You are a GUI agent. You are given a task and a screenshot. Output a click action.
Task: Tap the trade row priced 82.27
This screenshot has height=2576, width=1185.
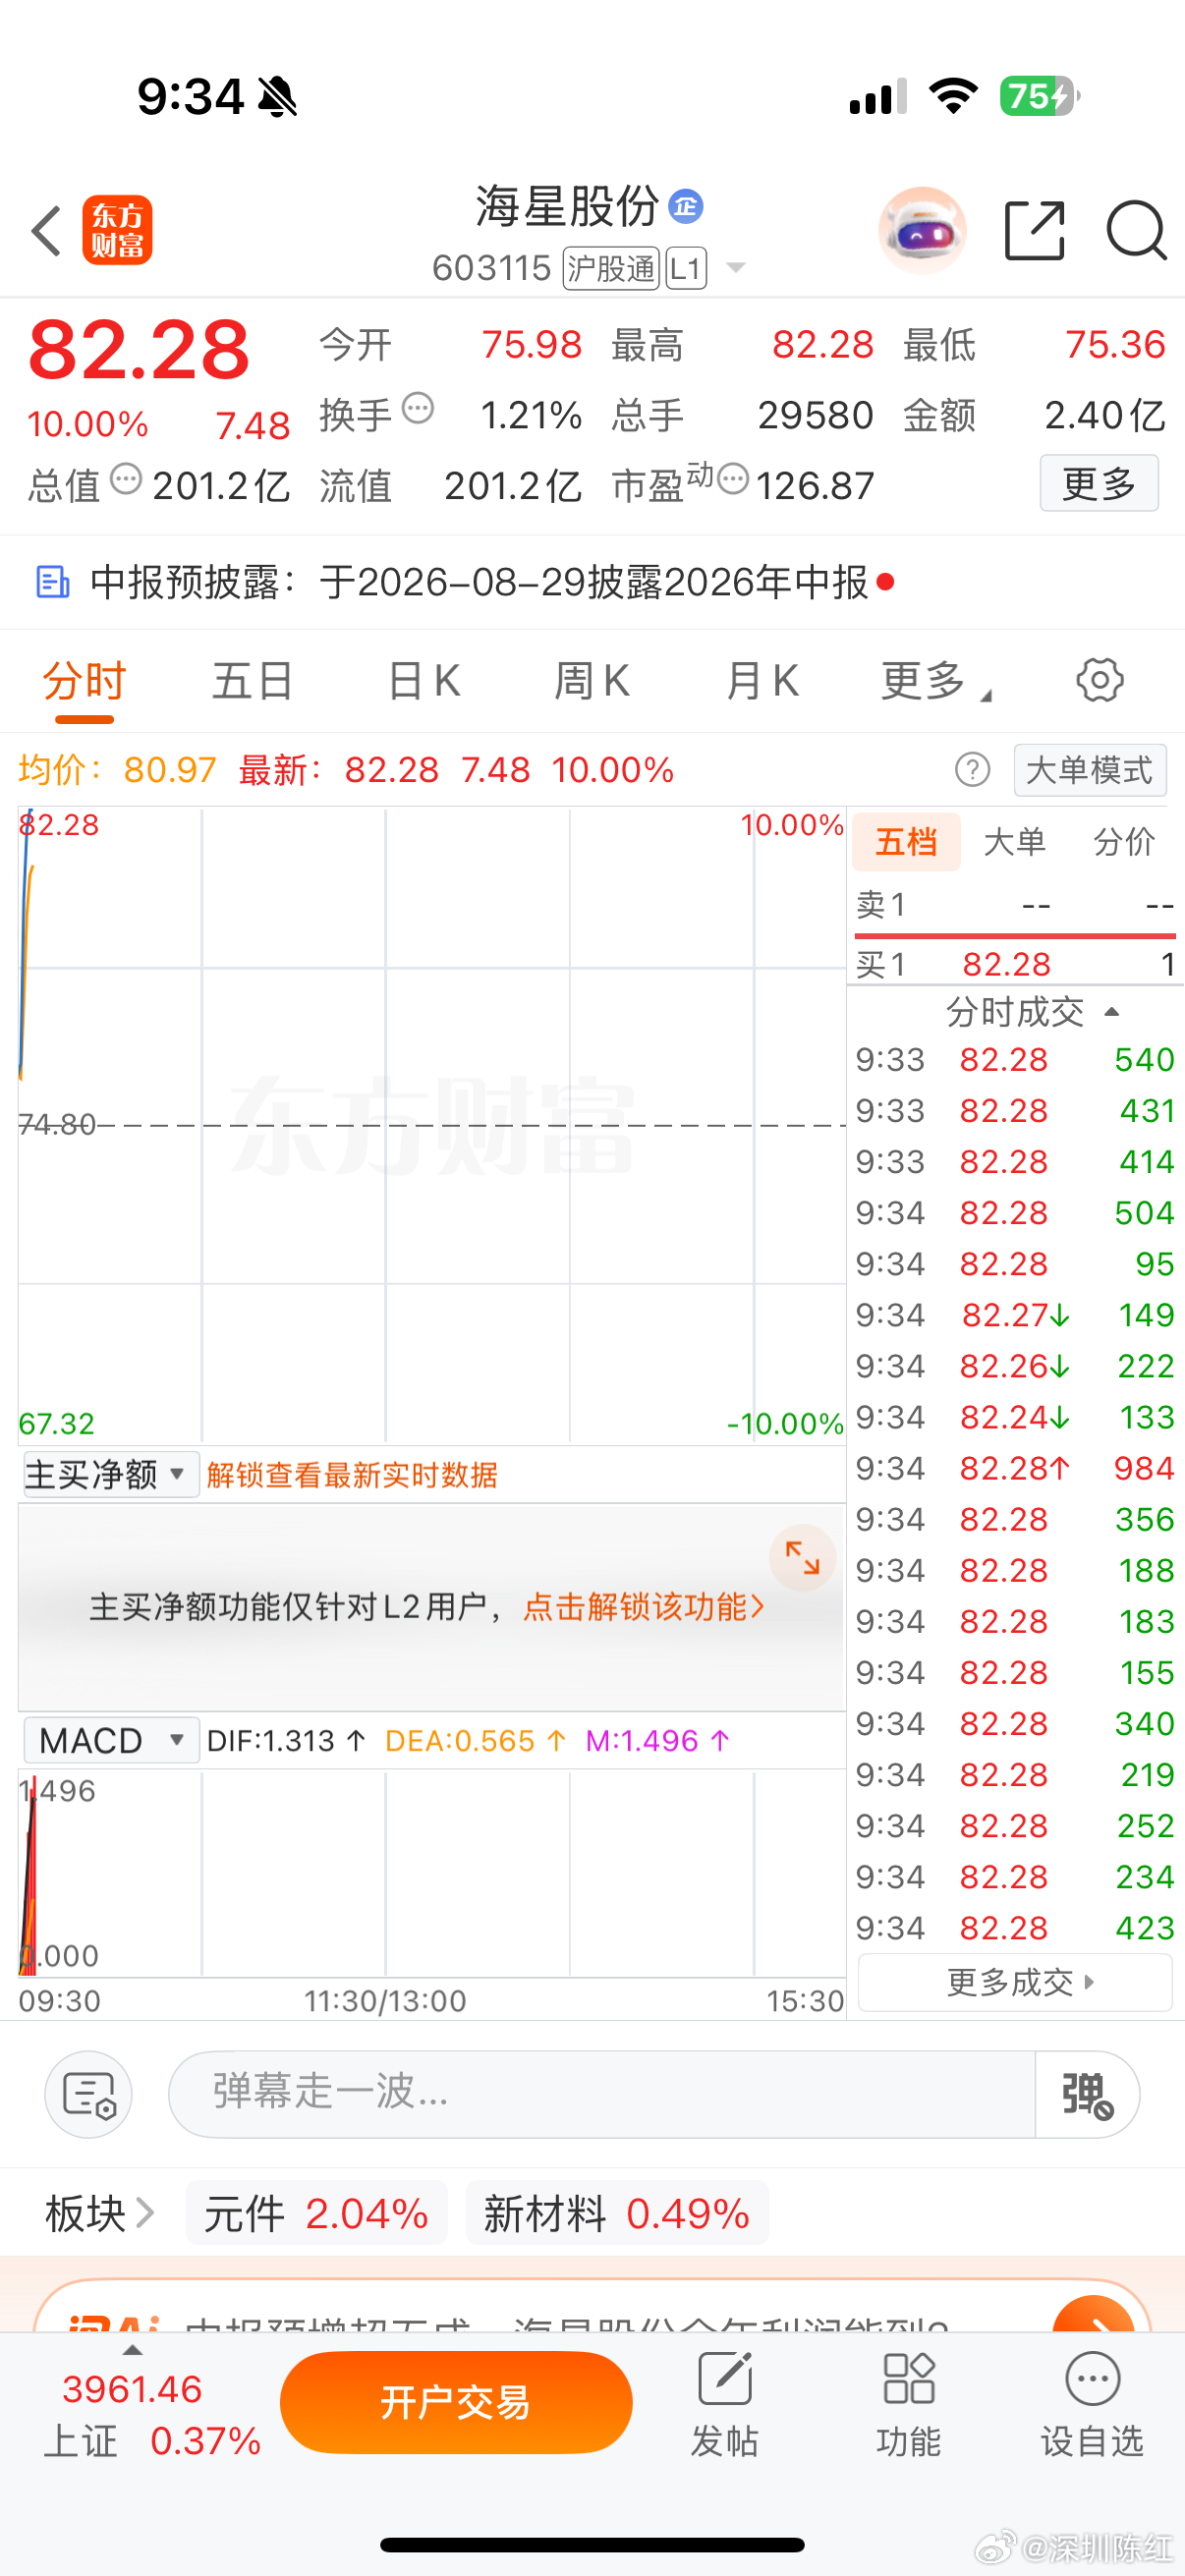coord(1016,1315)
